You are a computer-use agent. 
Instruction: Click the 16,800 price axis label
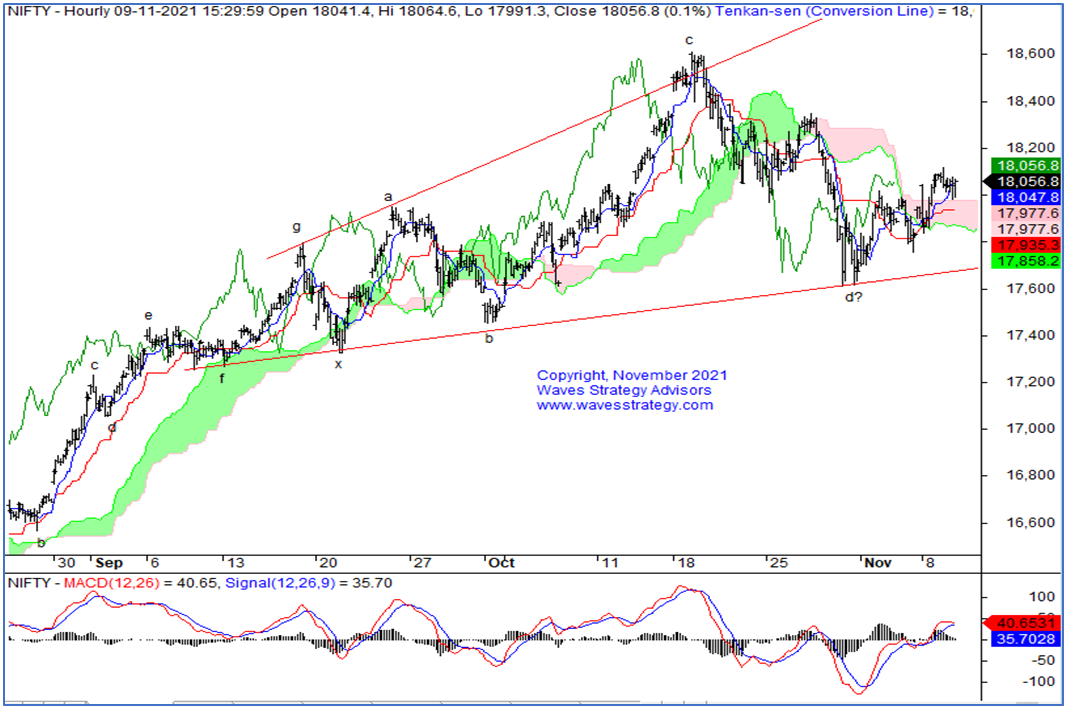pos(1030,475)
